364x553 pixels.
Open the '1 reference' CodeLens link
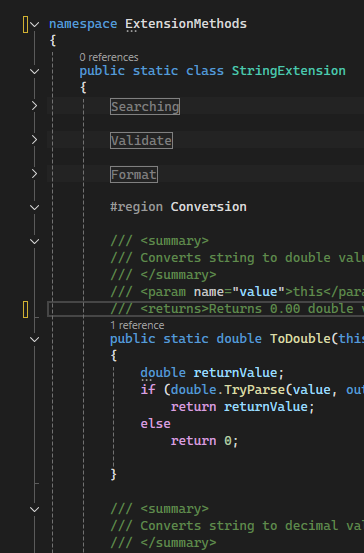(137, 325)
